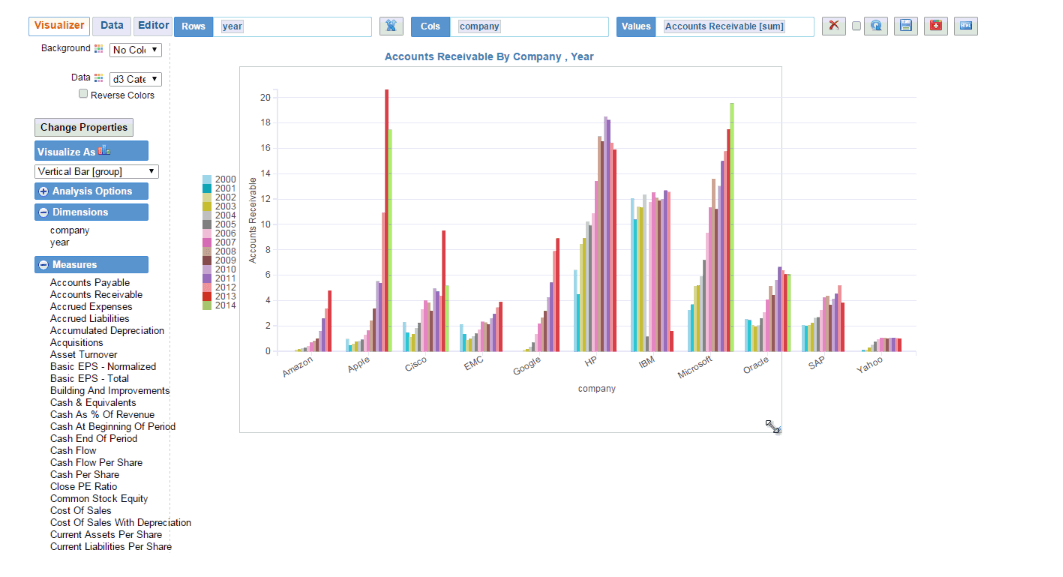This screenshot has width=1063, height=577.
Task: Click the Rows input containing year
Action: click(x=290, y=26)
